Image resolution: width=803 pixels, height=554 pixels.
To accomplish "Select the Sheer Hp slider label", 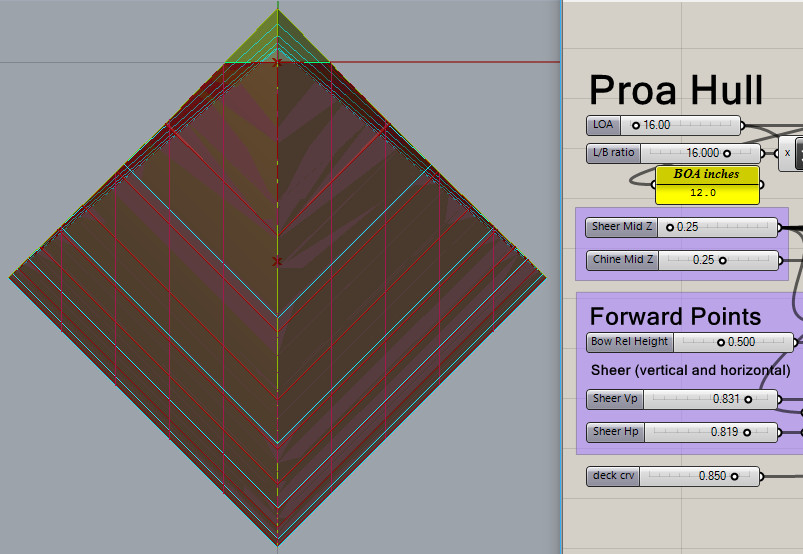I will tap(616, 432).
